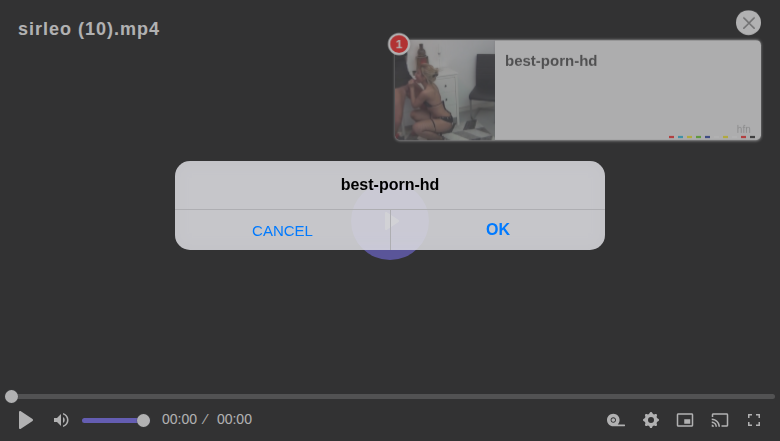Click CANCEL in the dialog
Viewport: 780px width, 441px height.
(x=282, y=231)
